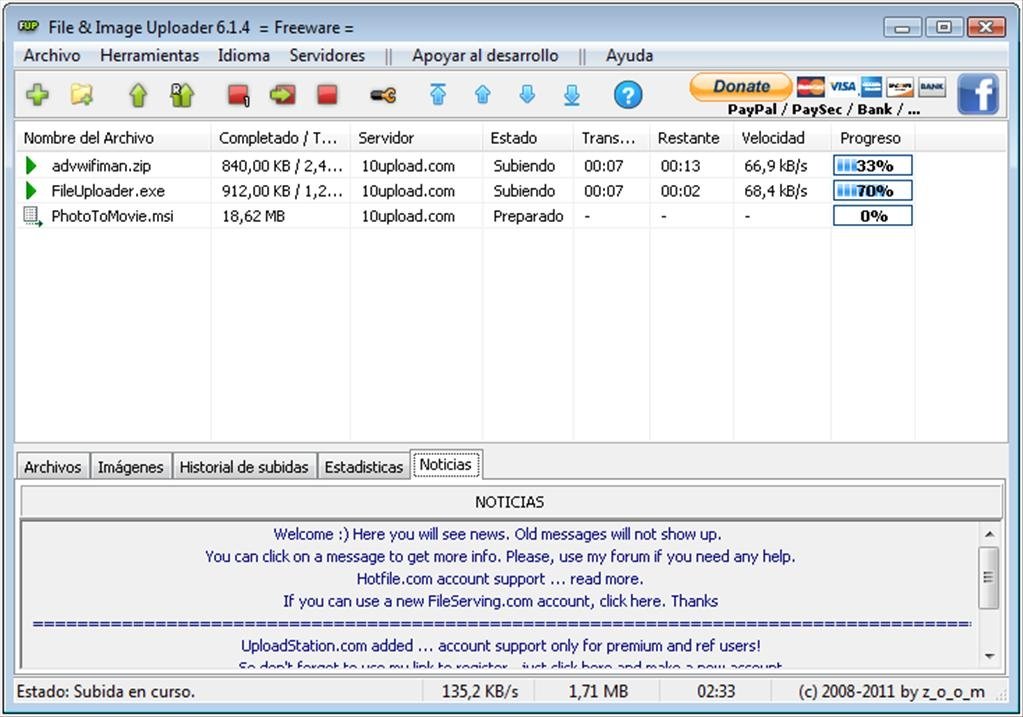Image resolution: width=1023 pixels, height=717 pixels.
Task: Click the 'use my forum' help message
Action: [x=500, y=557]
